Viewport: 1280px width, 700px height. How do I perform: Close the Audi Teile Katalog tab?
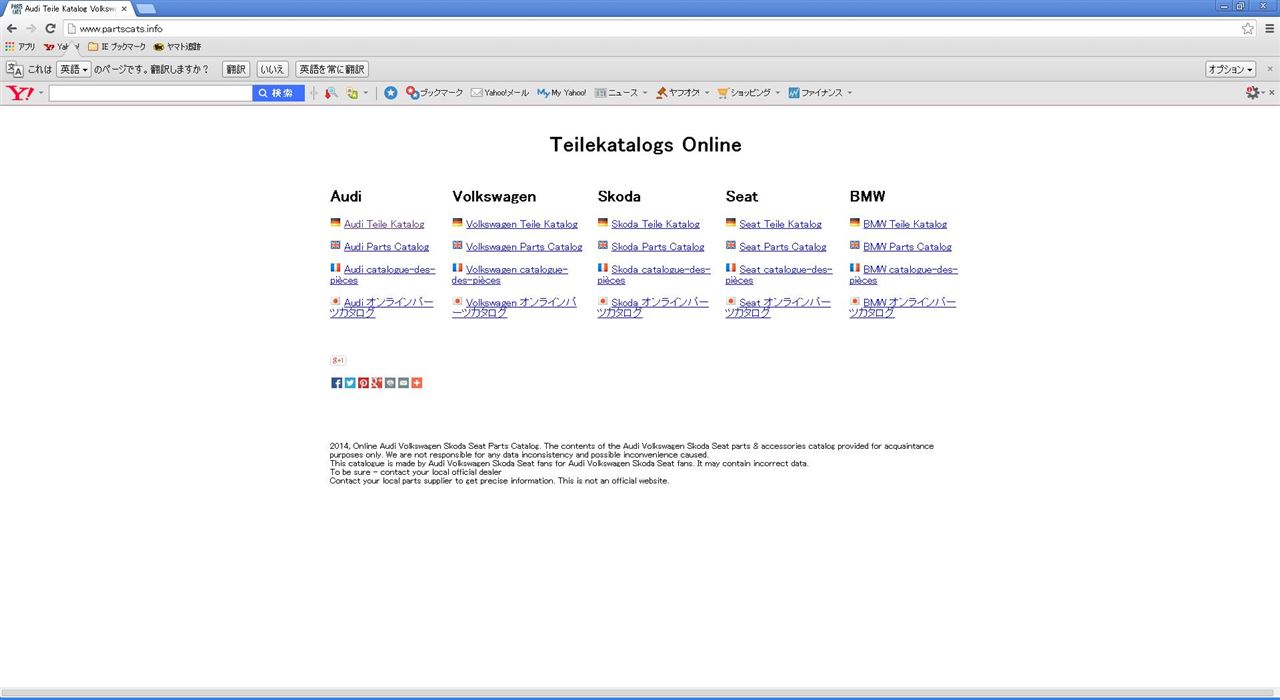(124, 8)
